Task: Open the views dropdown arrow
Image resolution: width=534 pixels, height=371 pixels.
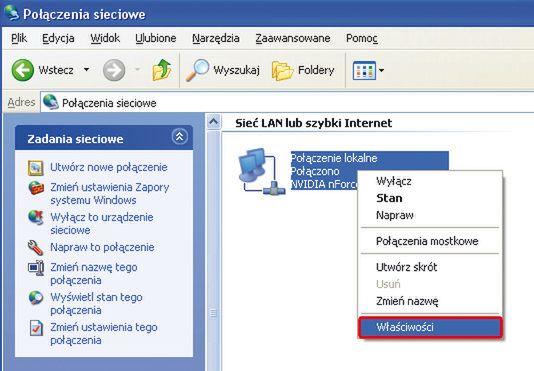Action: pos(381,71)
